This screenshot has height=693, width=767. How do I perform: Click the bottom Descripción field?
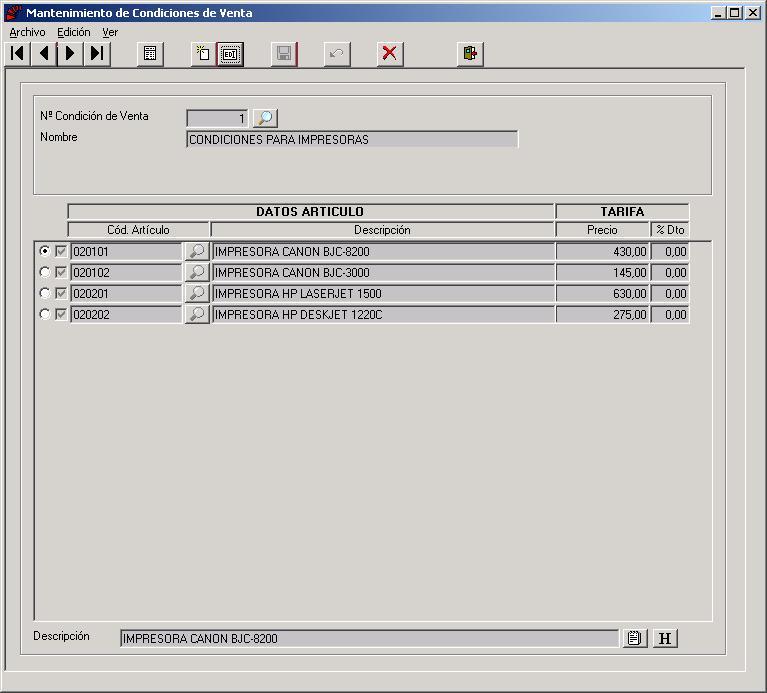369,639
